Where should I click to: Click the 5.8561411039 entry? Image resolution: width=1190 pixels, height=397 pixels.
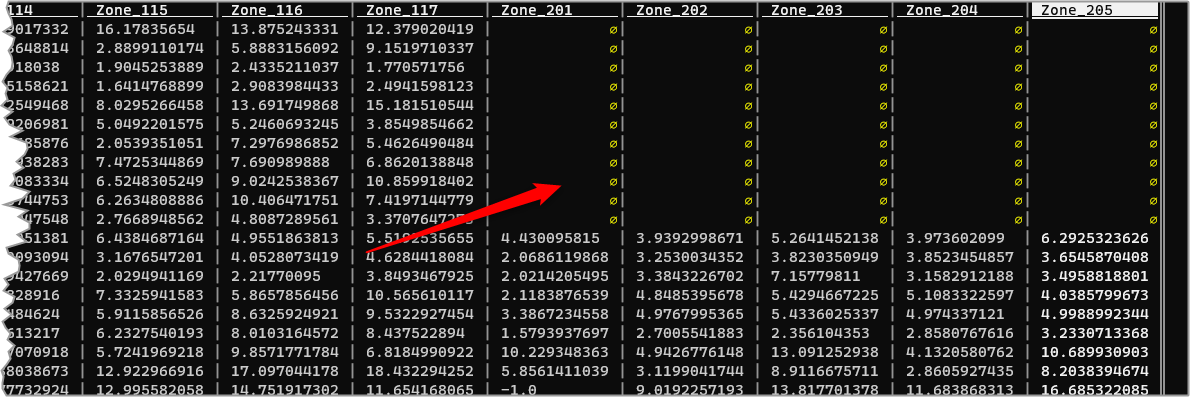(x=555, y=371)
